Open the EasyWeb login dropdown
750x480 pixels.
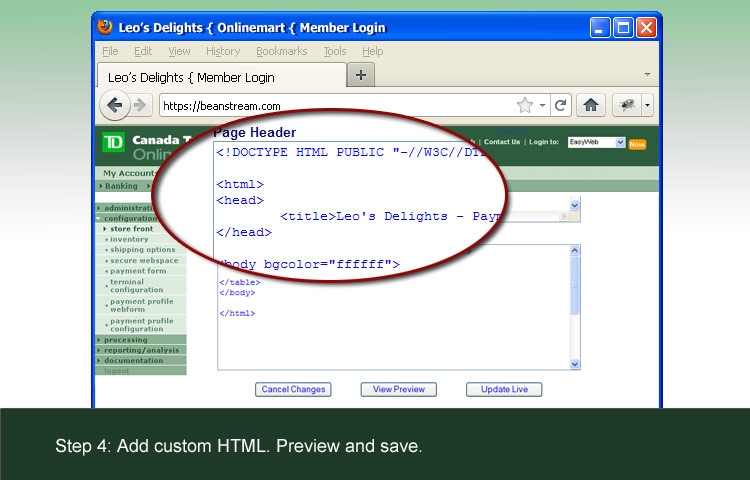point(596,142)
